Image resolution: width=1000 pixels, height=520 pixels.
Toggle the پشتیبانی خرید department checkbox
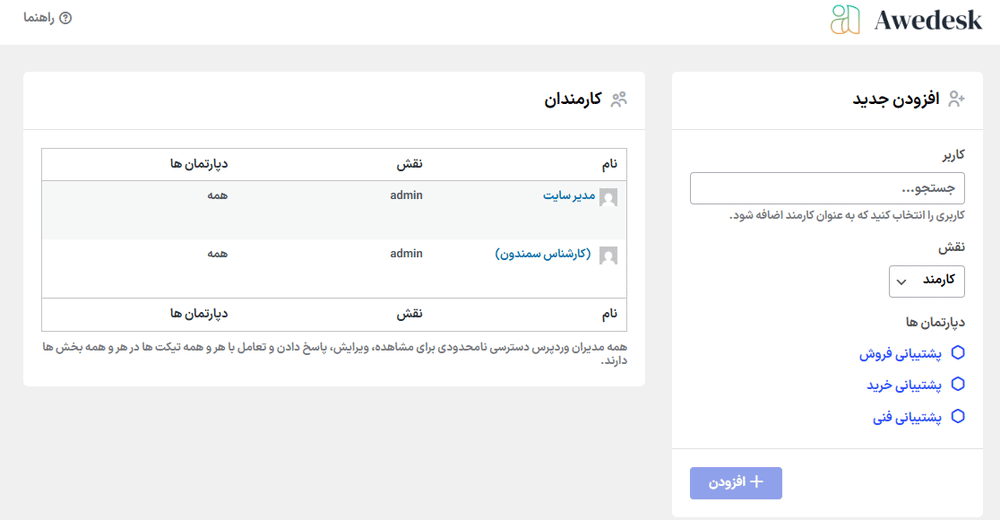pyautogui.click(x=958, y=385)
